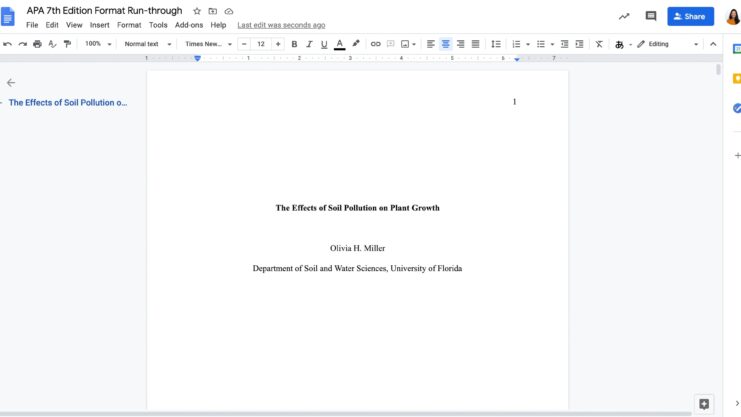Decrease the indent

click(x=564, y=44)
